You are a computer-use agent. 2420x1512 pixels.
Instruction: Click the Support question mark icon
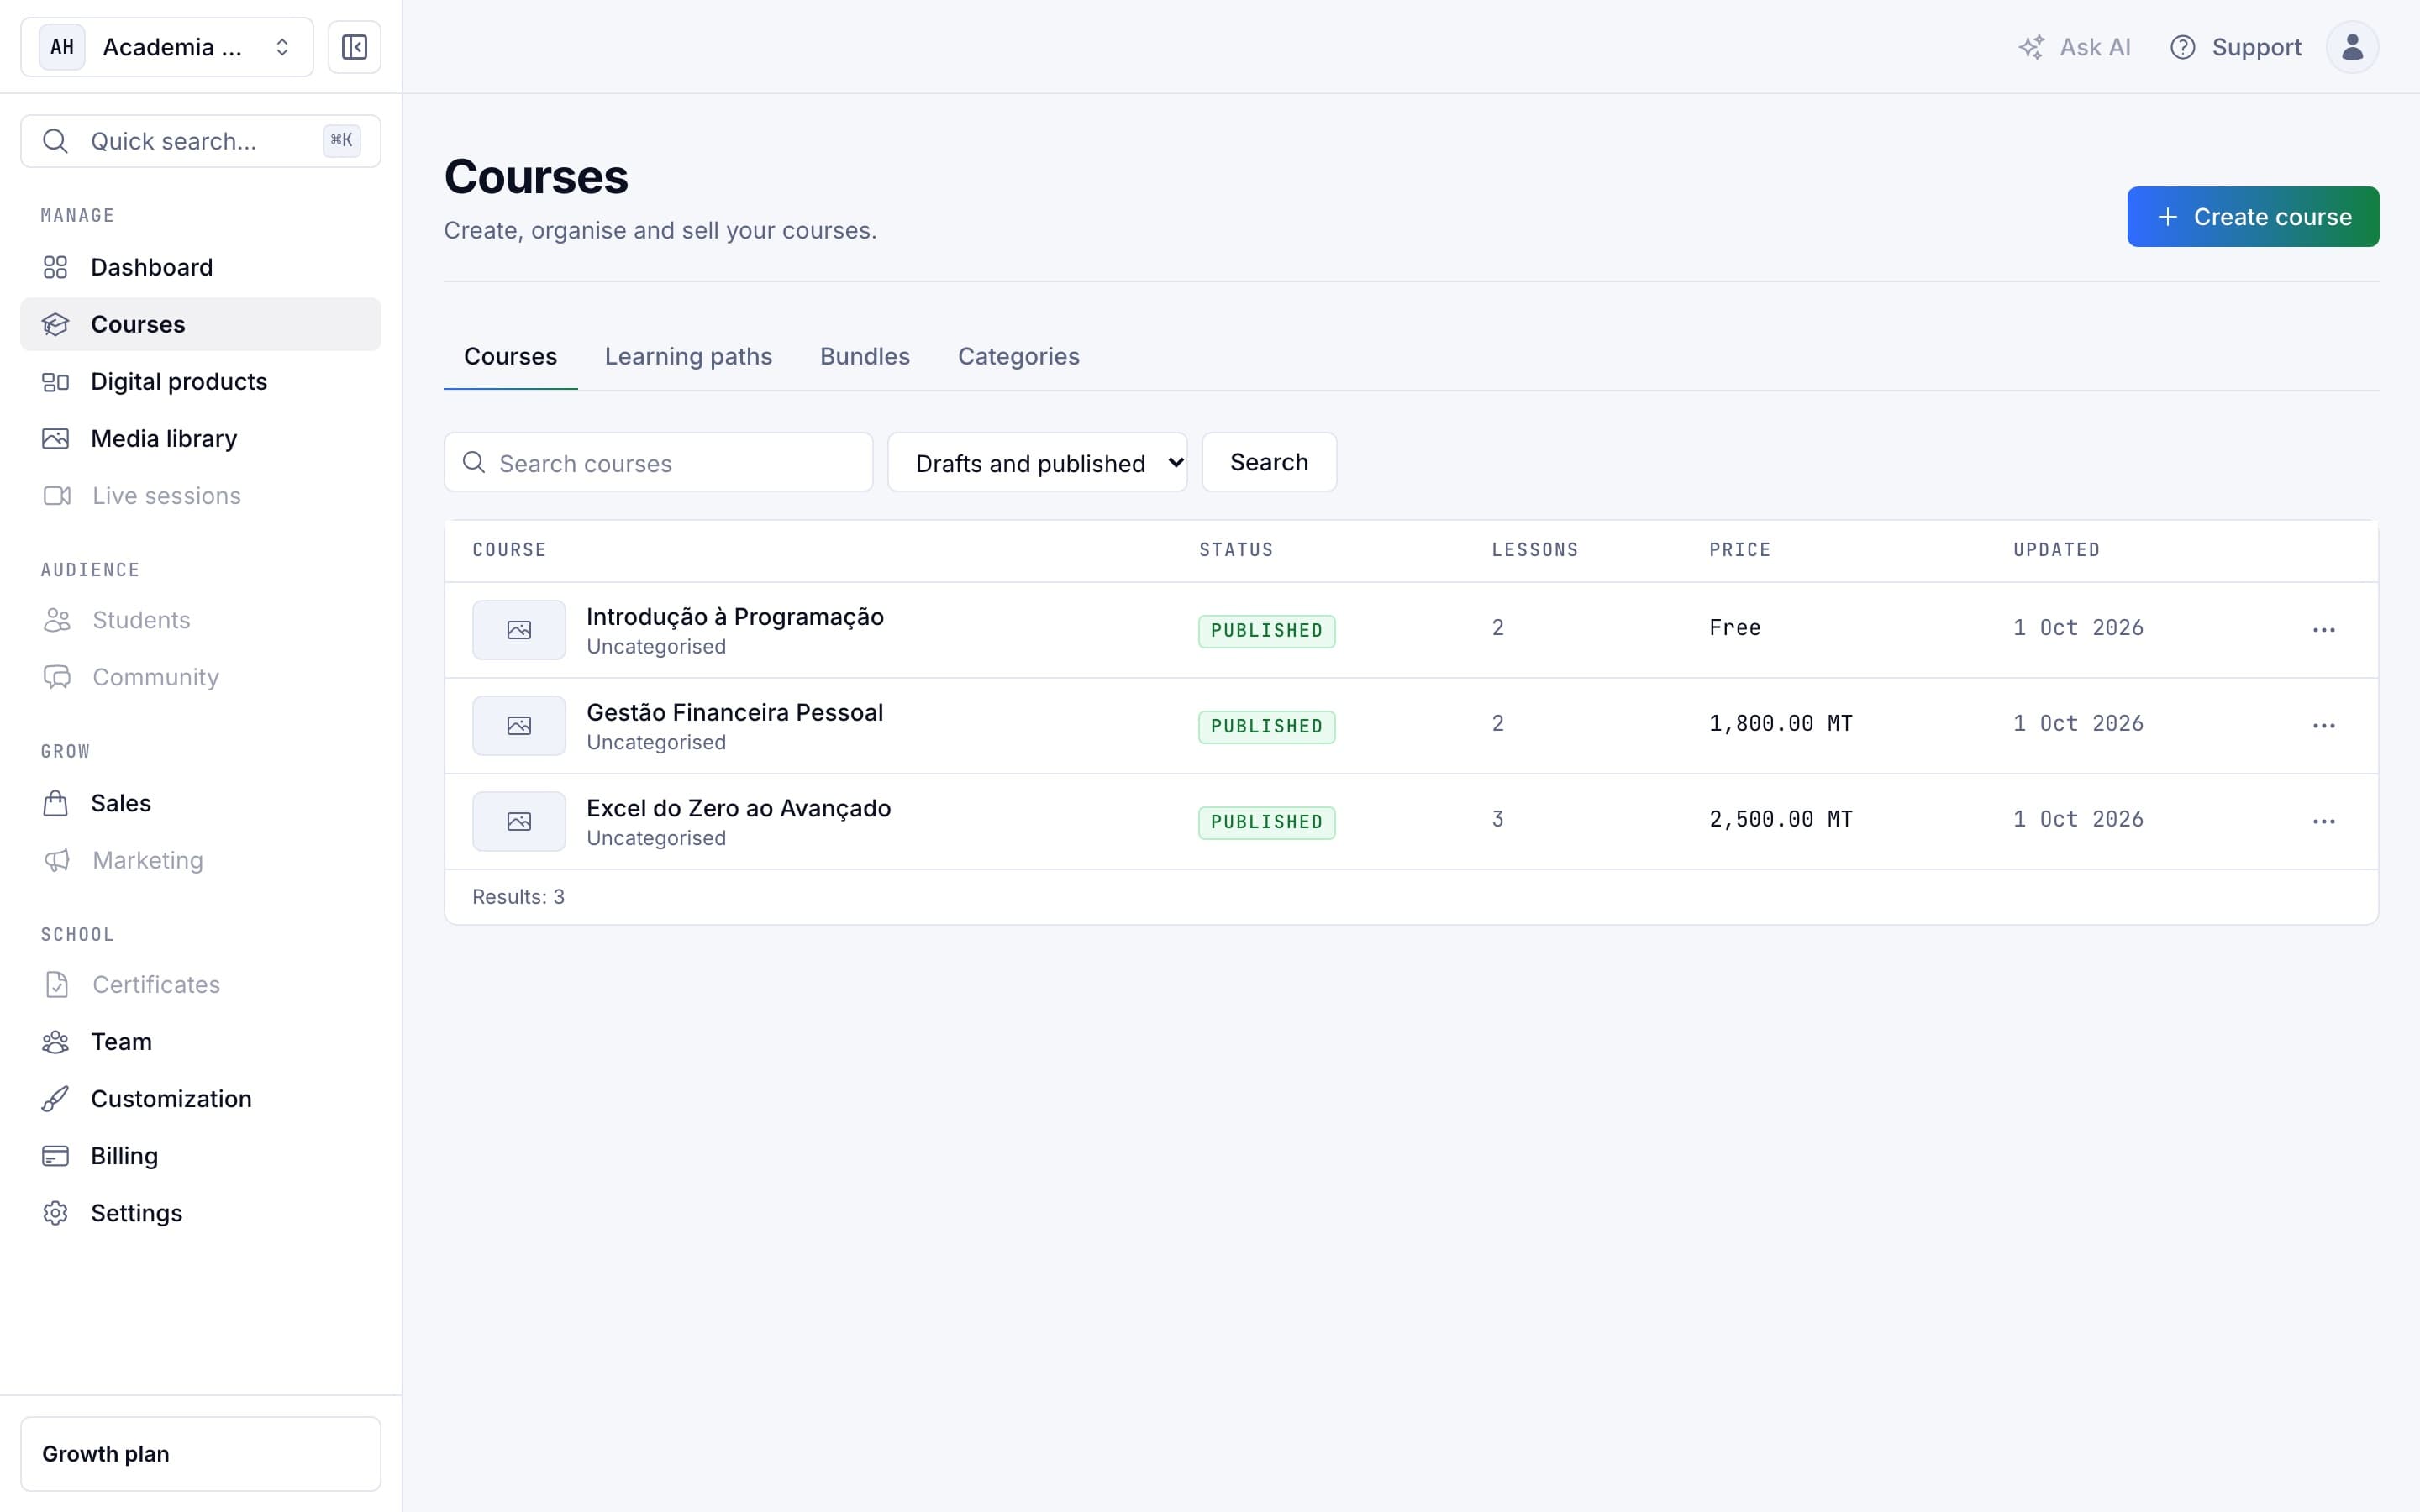pyautogui.click(x=2182, y=47)
